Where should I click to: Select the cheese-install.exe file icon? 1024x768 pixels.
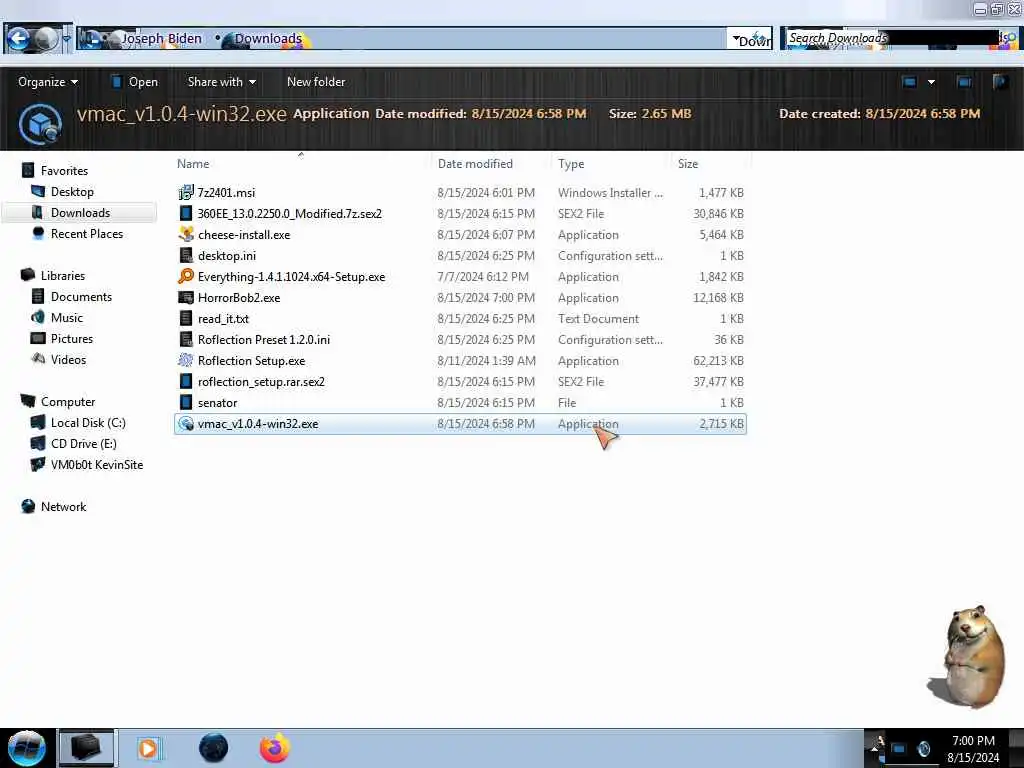click(186, 234)
